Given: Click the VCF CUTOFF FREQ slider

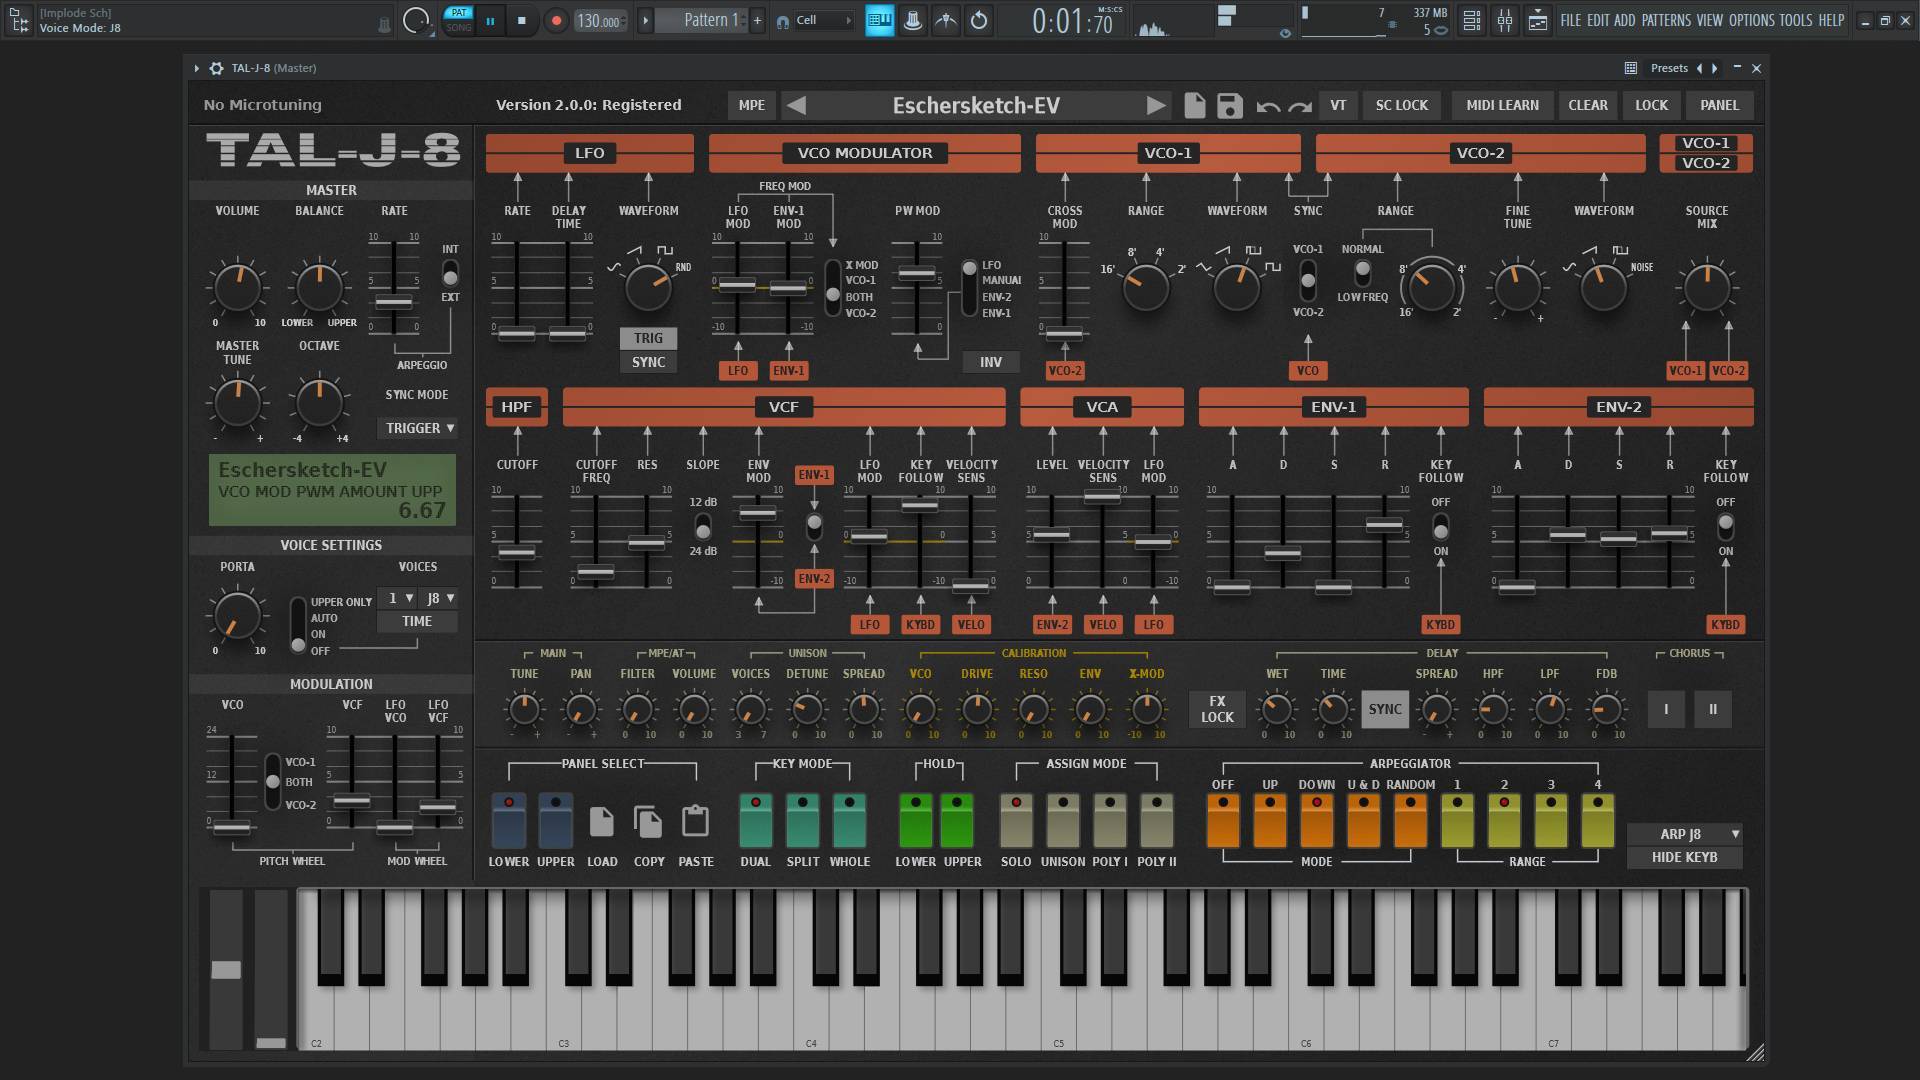Looking at the screenshot, I should [596, 572].
